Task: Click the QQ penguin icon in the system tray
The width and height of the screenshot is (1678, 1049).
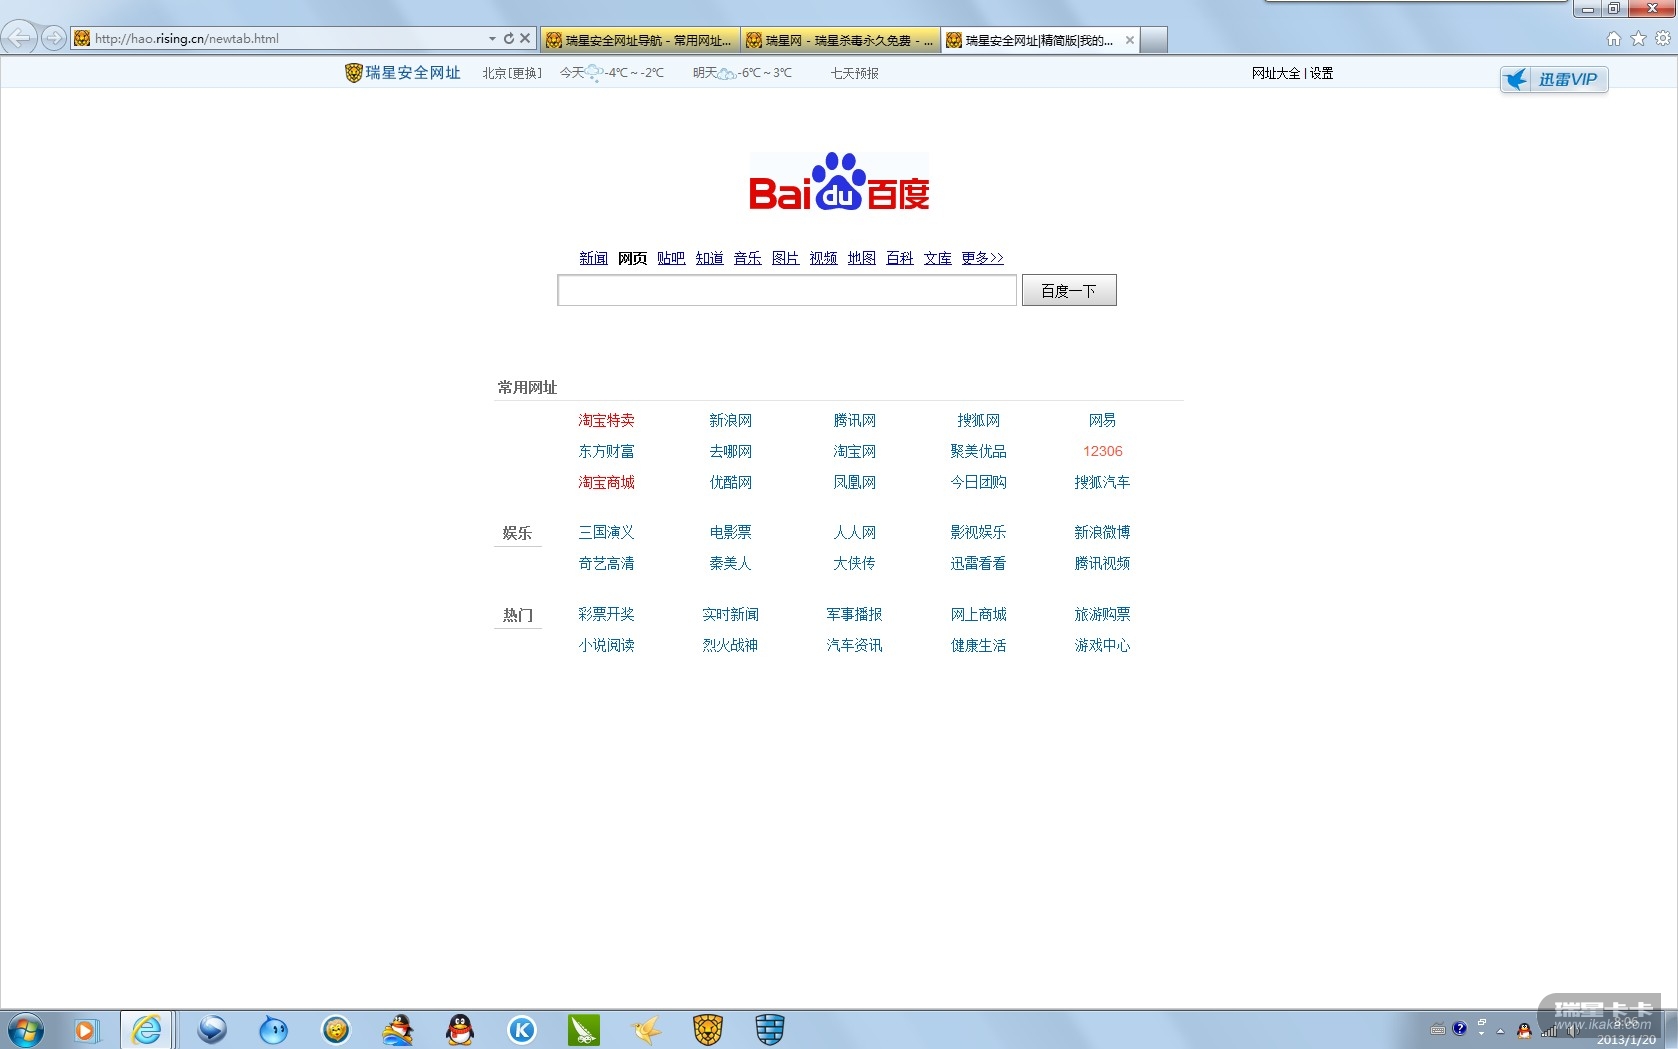Action: (1524, 1030)
